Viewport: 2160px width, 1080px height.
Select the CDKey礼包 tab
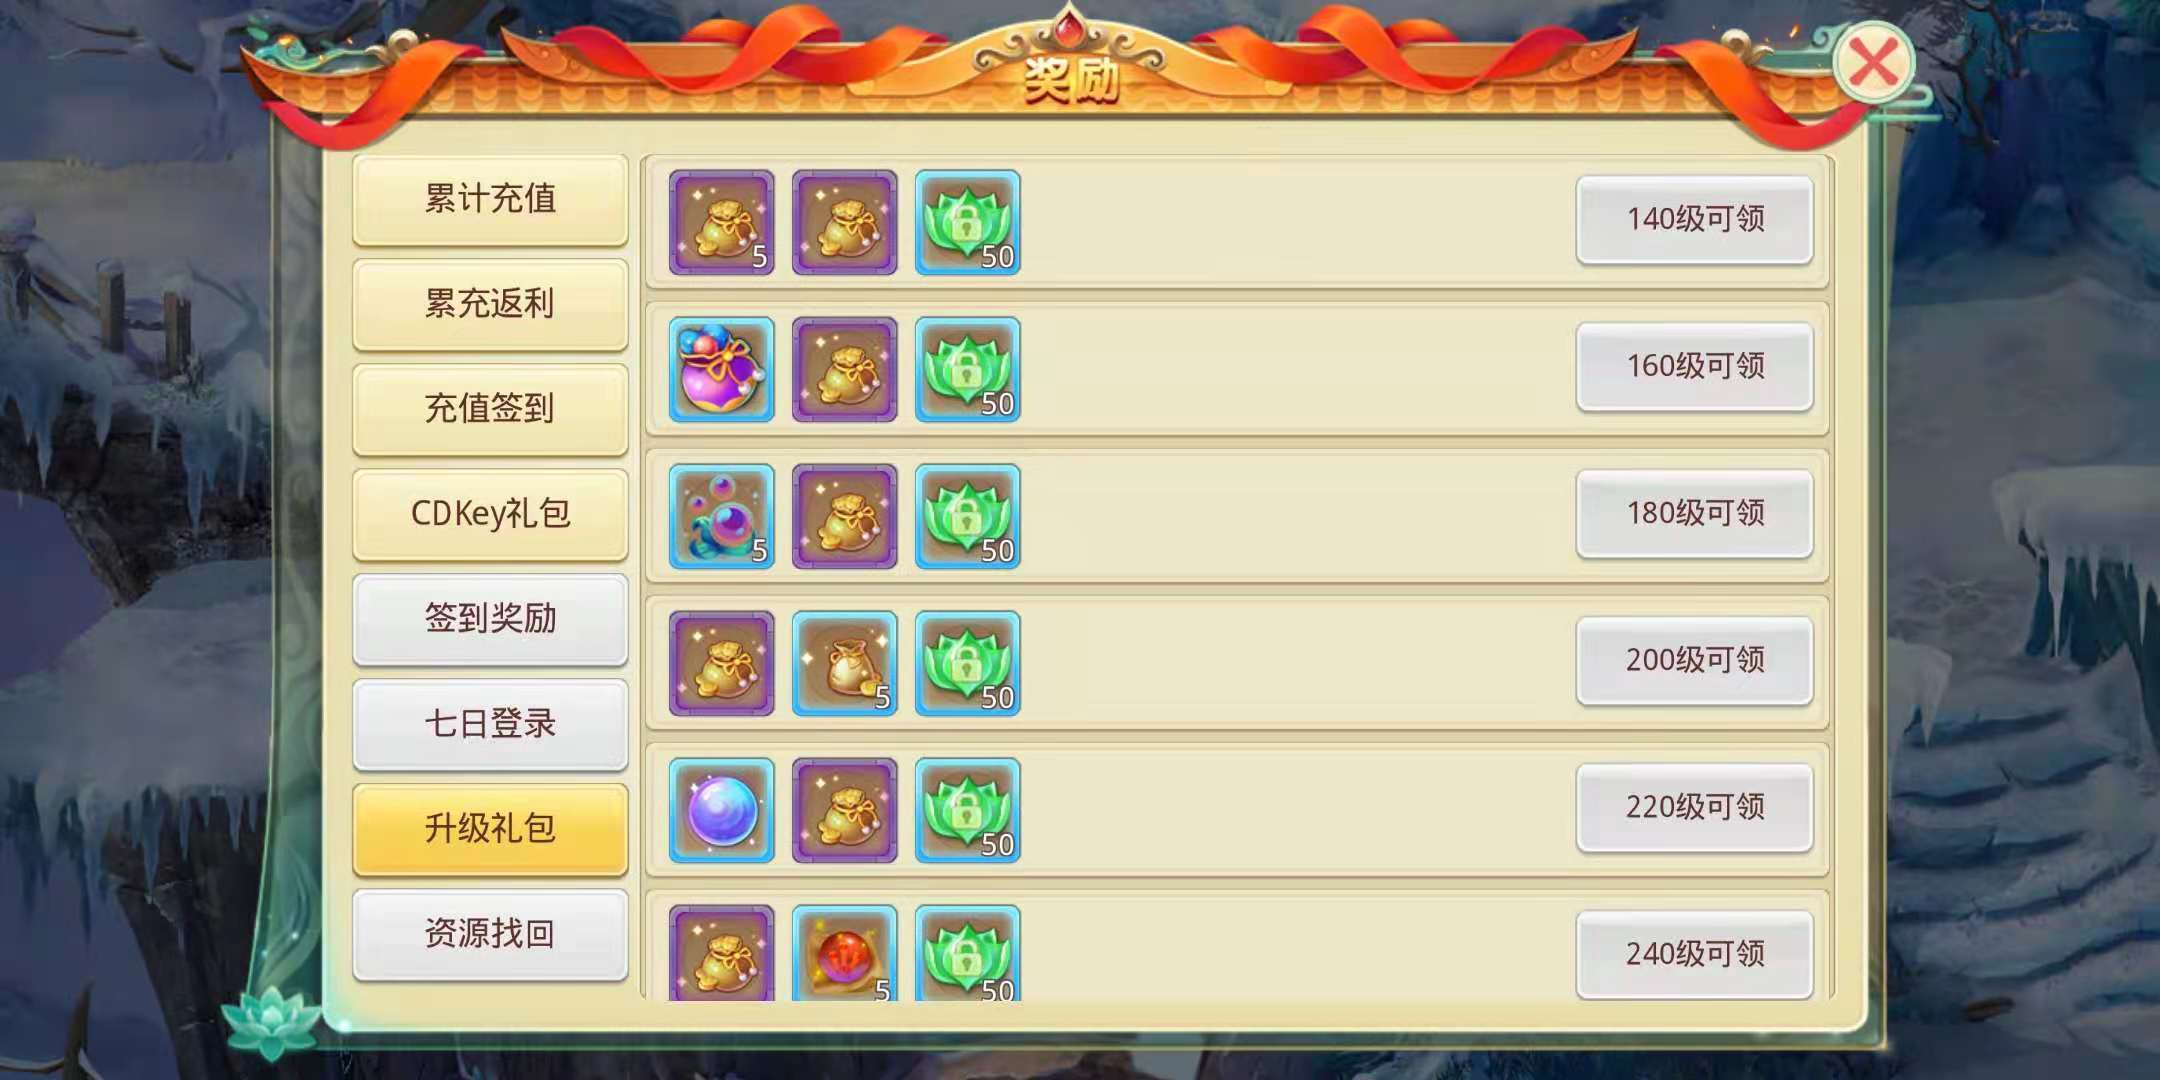click(x=490, y=514)
